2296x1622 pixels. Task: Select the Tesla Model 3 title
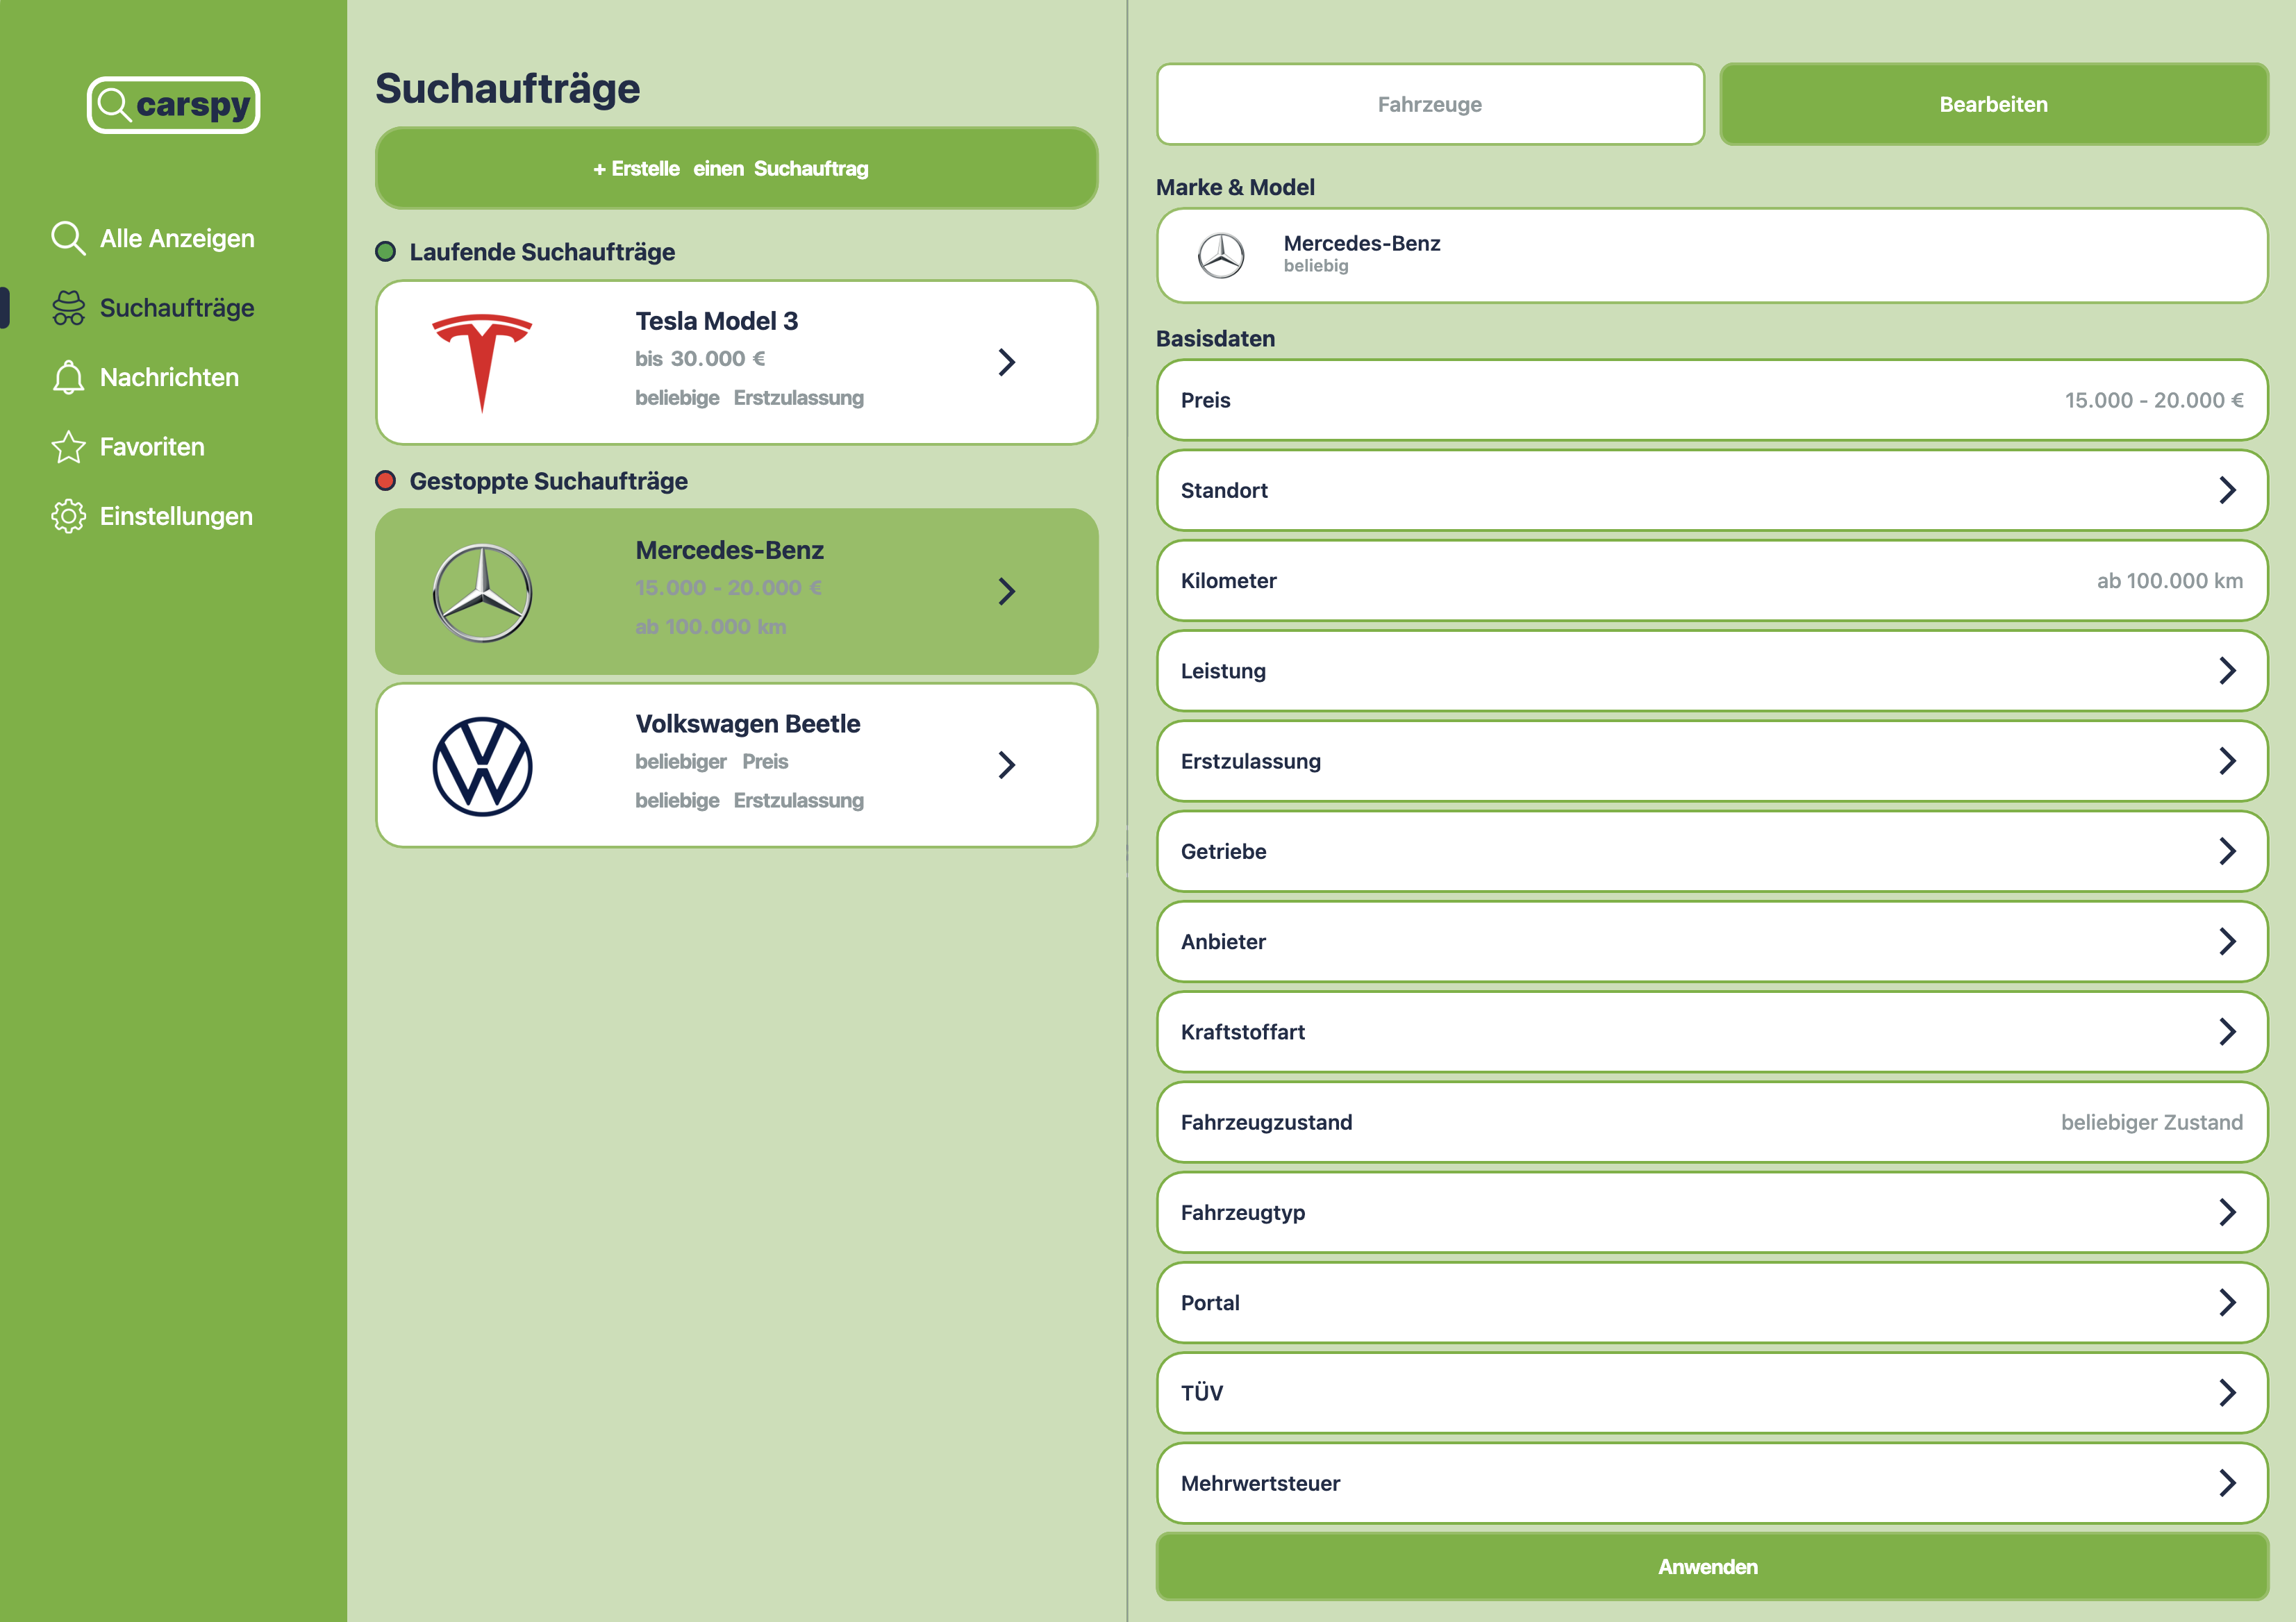(x=717, y=321)
